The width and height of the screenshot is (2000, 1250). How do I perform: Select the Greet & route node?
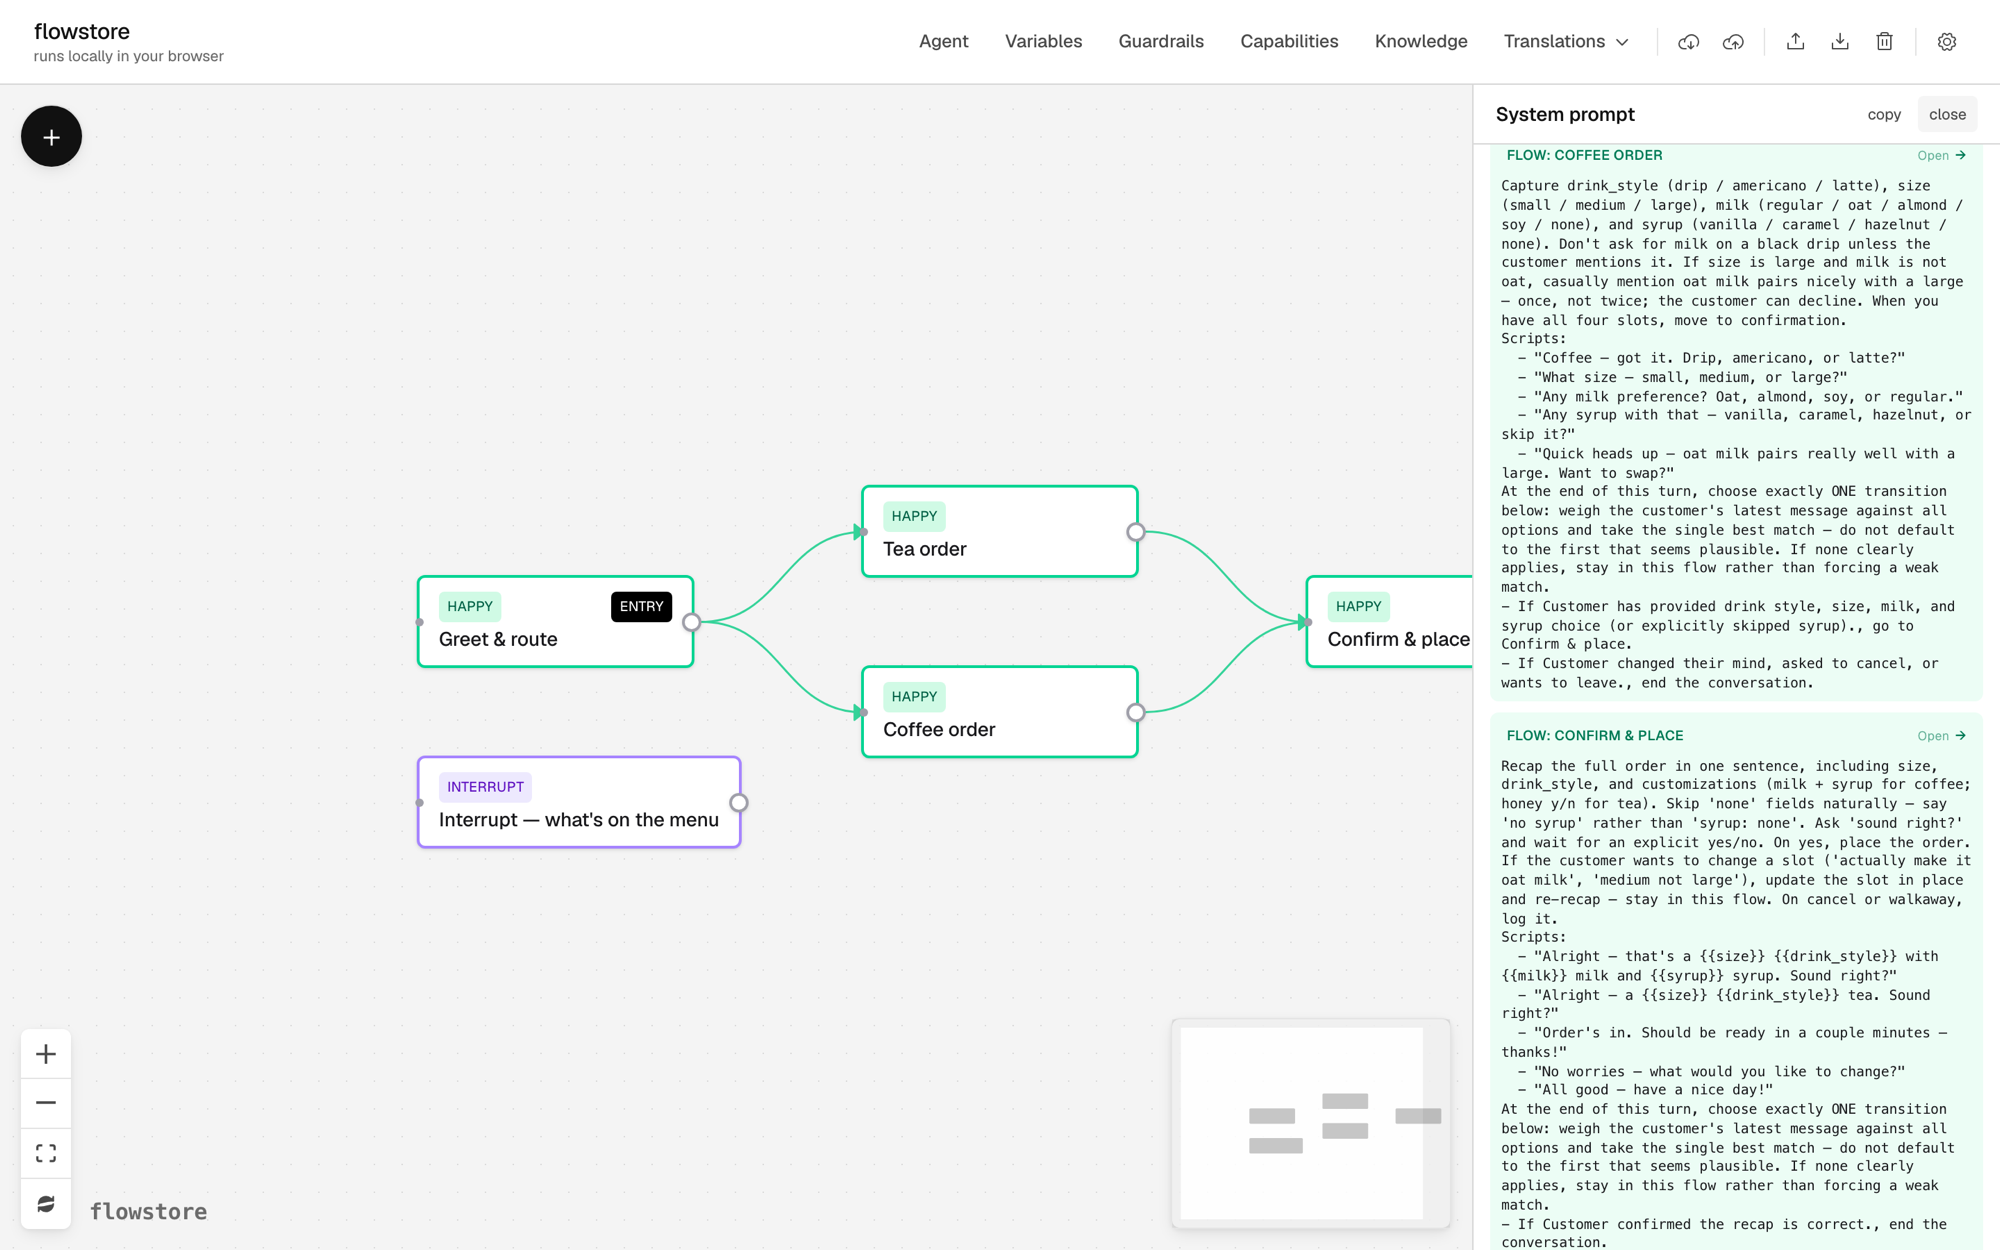coord(555,622)
